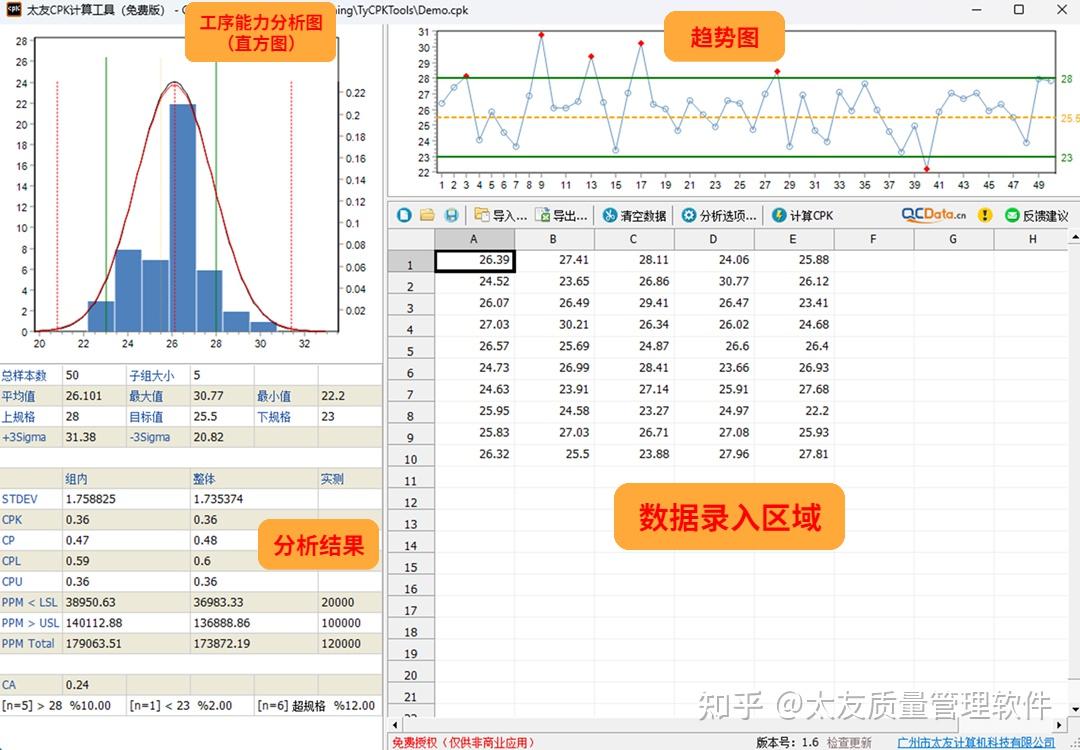Select column G header
Screen dimensions: 1080x750
click(x=953, y=239)
